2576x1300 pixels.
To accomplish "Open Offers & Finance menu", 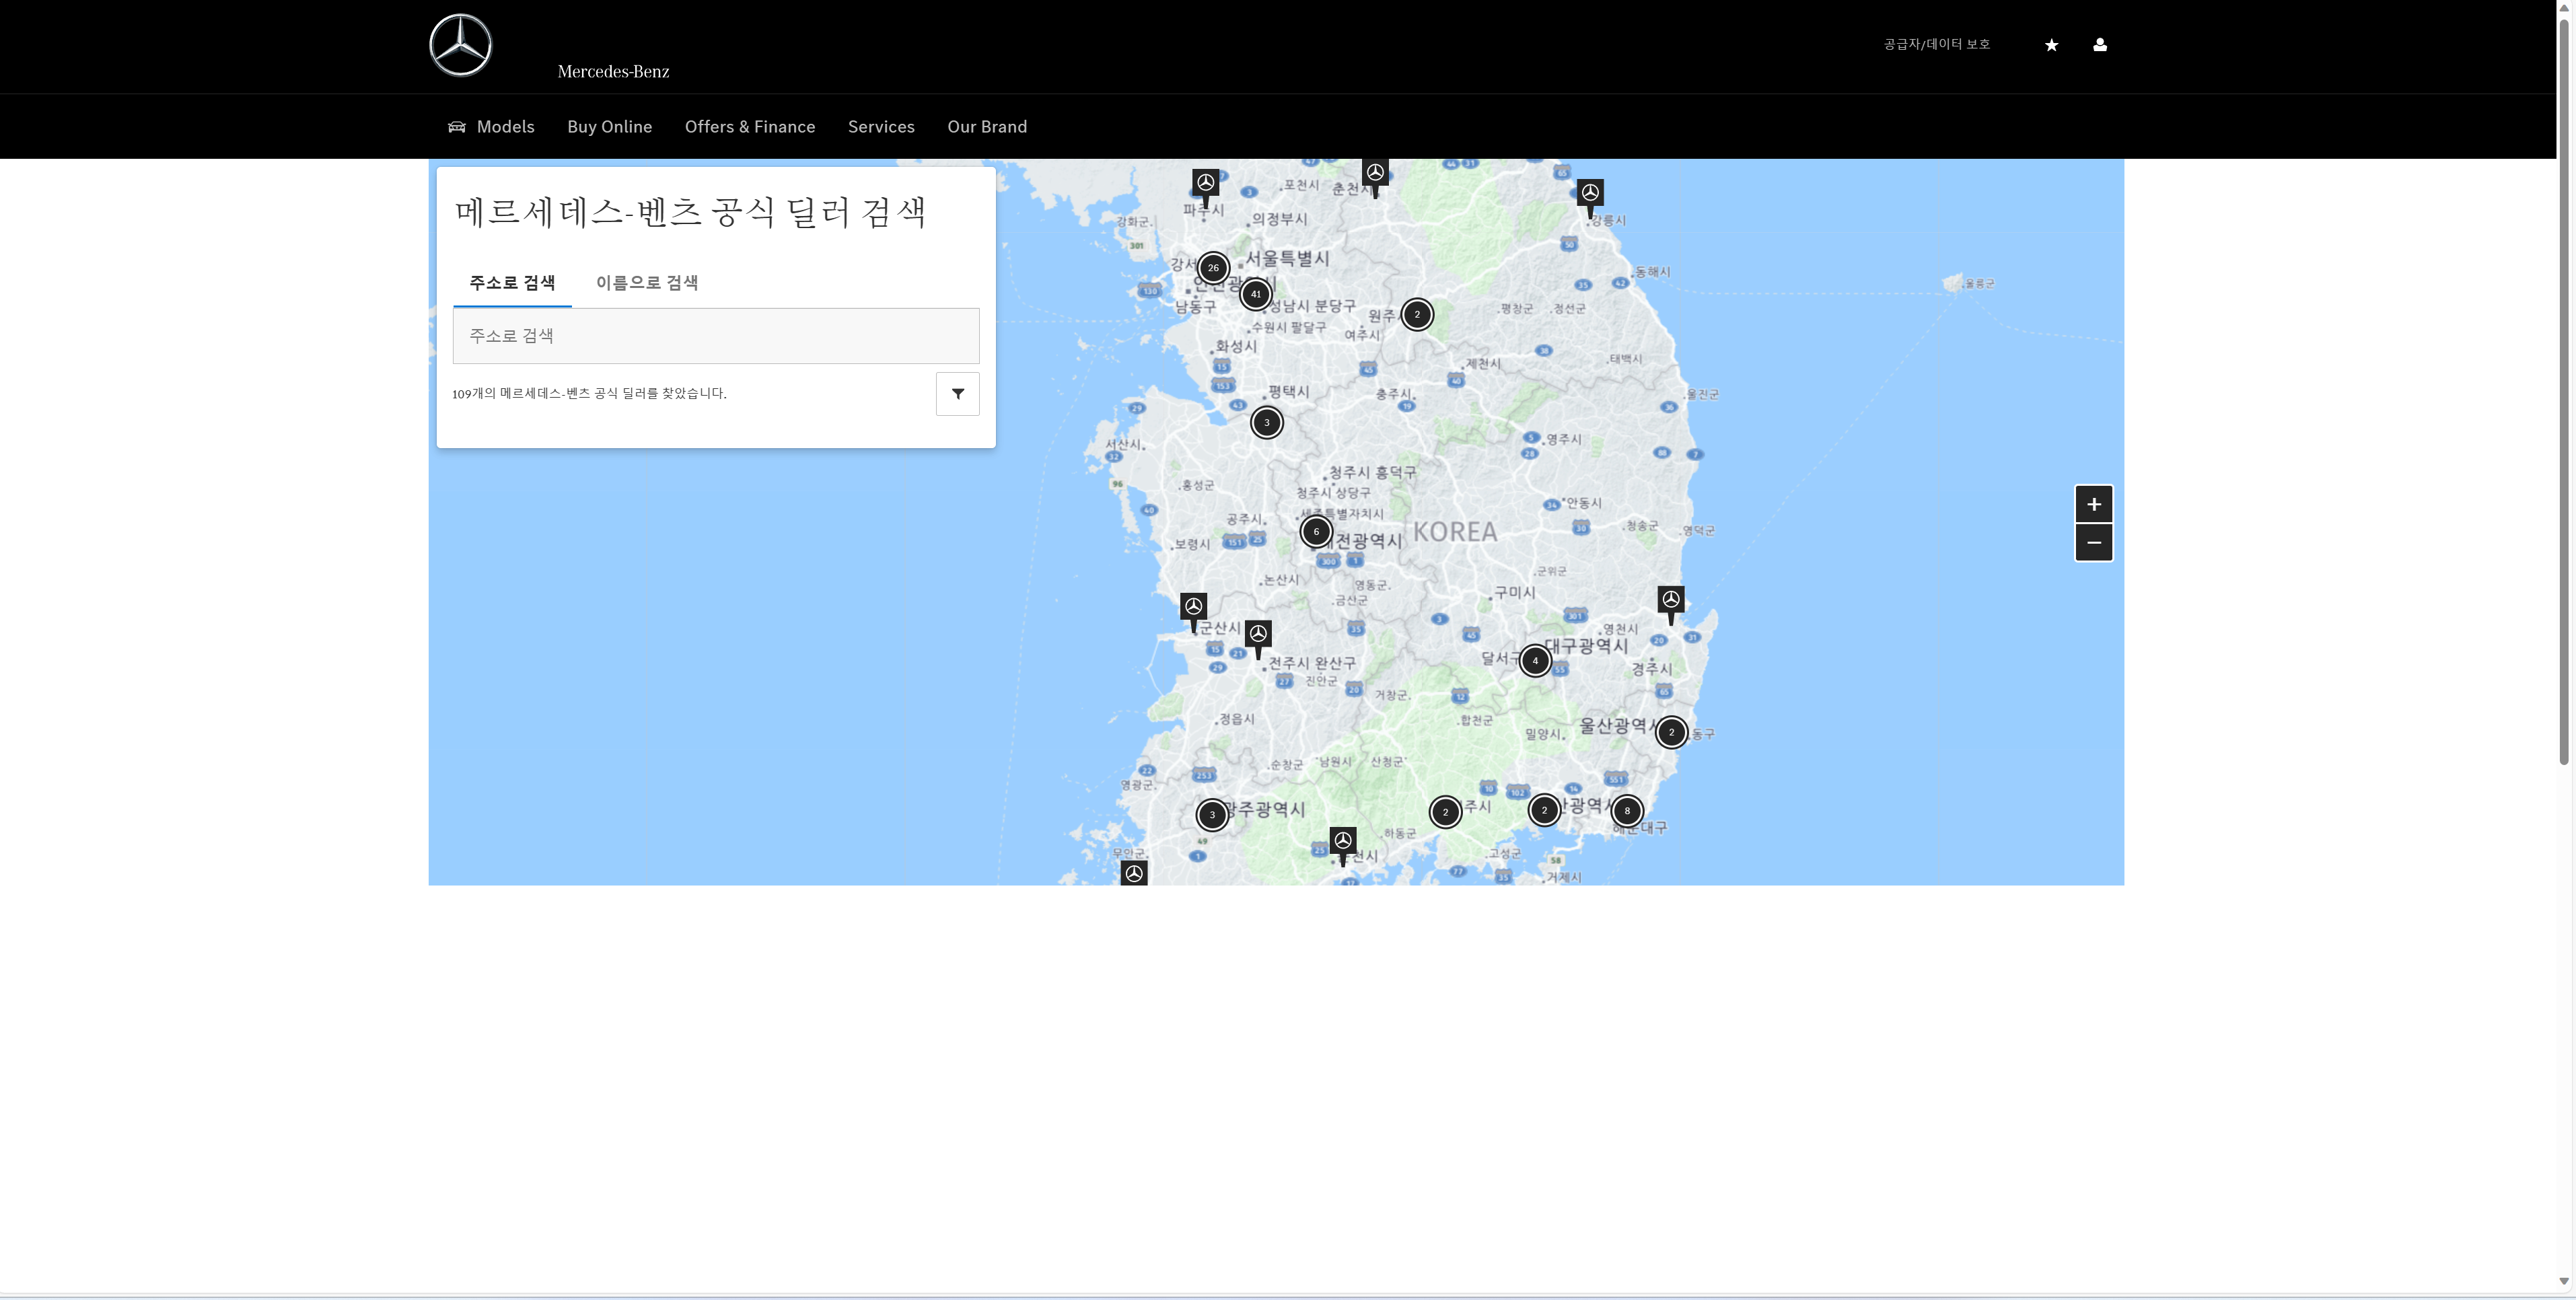I will pos(749,127).
